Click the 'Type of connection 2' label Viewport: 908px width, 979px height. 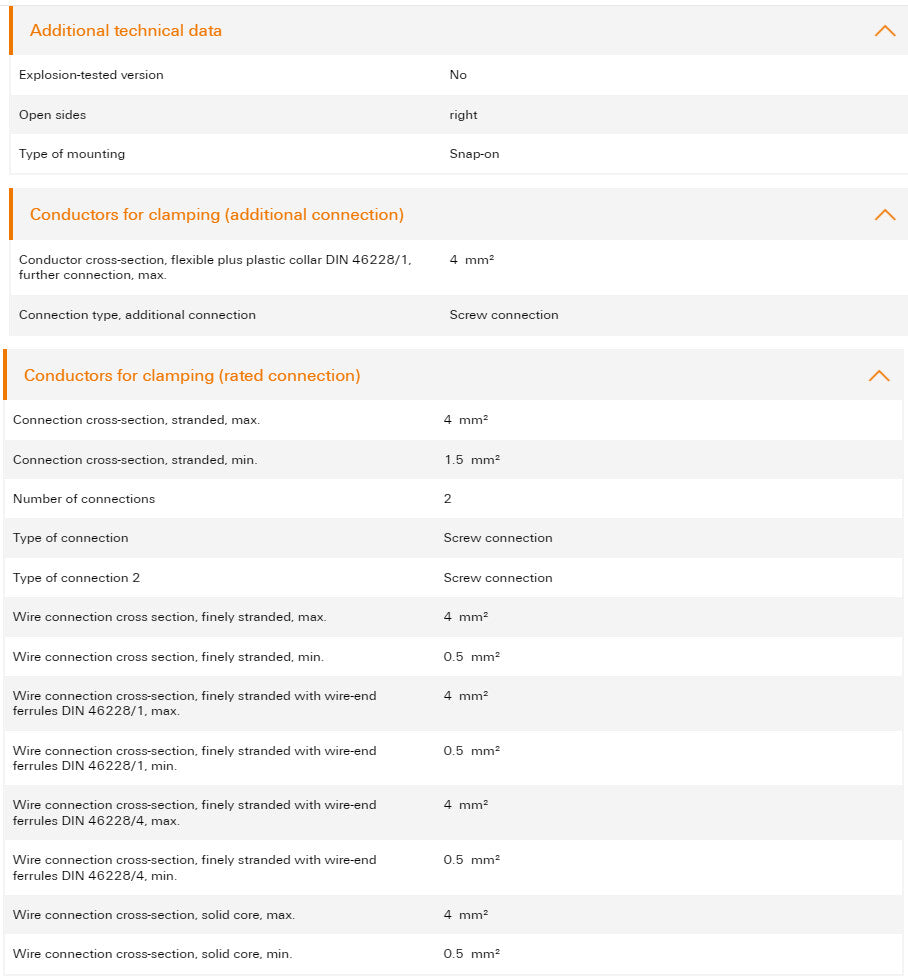click(x=77, y=578)
